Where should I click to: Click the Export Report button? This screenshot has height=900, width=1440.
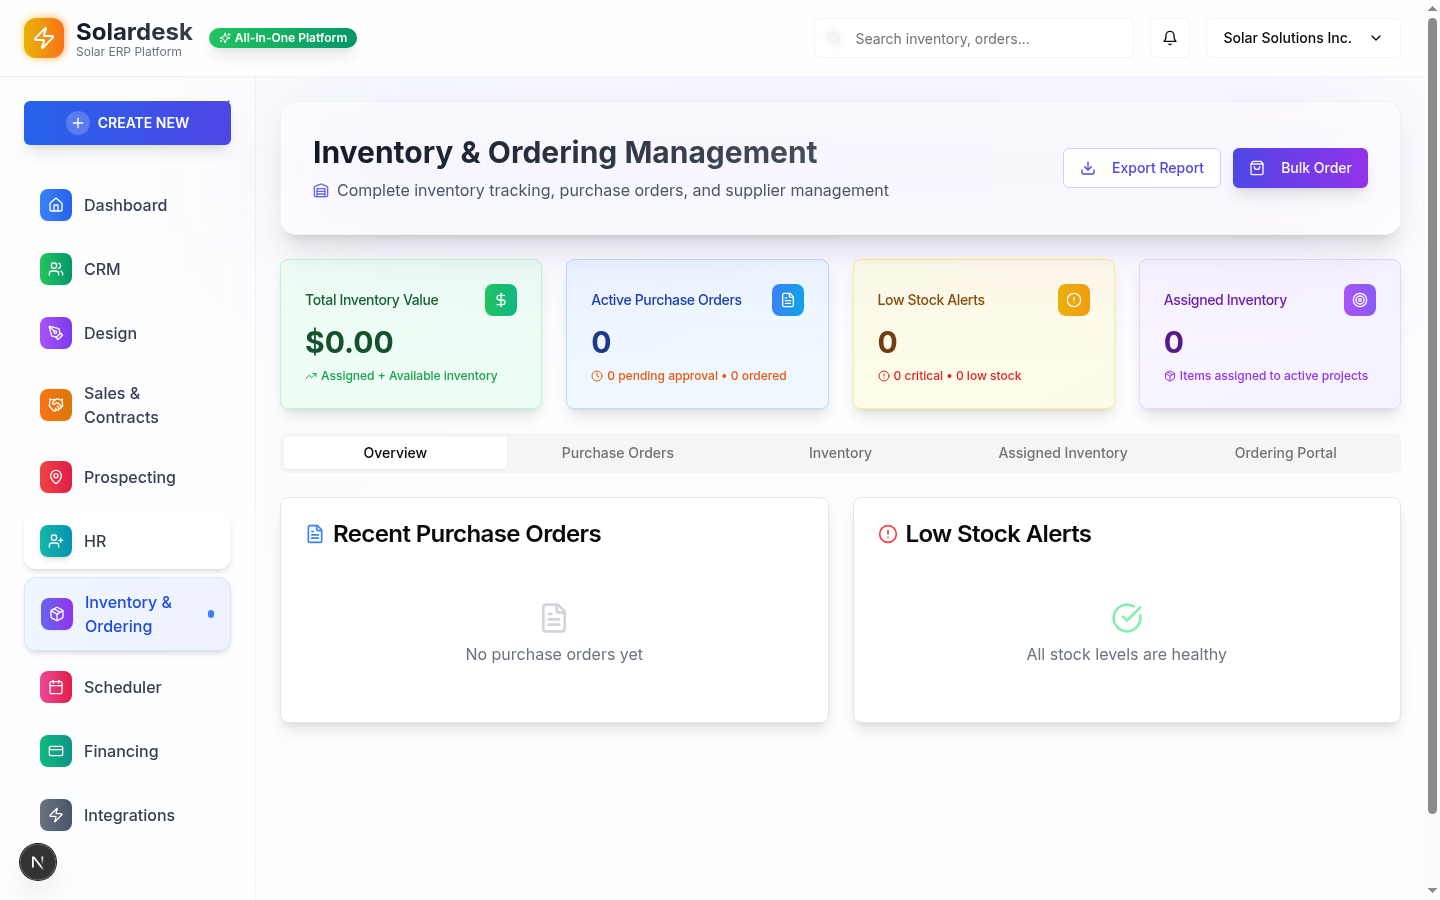click(x=1141, y=167)
